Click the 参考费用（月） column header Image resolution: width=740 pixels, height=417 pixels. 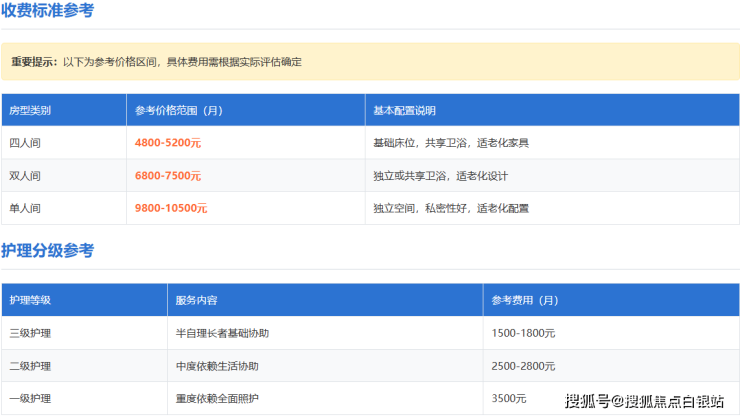click(525, 300)
